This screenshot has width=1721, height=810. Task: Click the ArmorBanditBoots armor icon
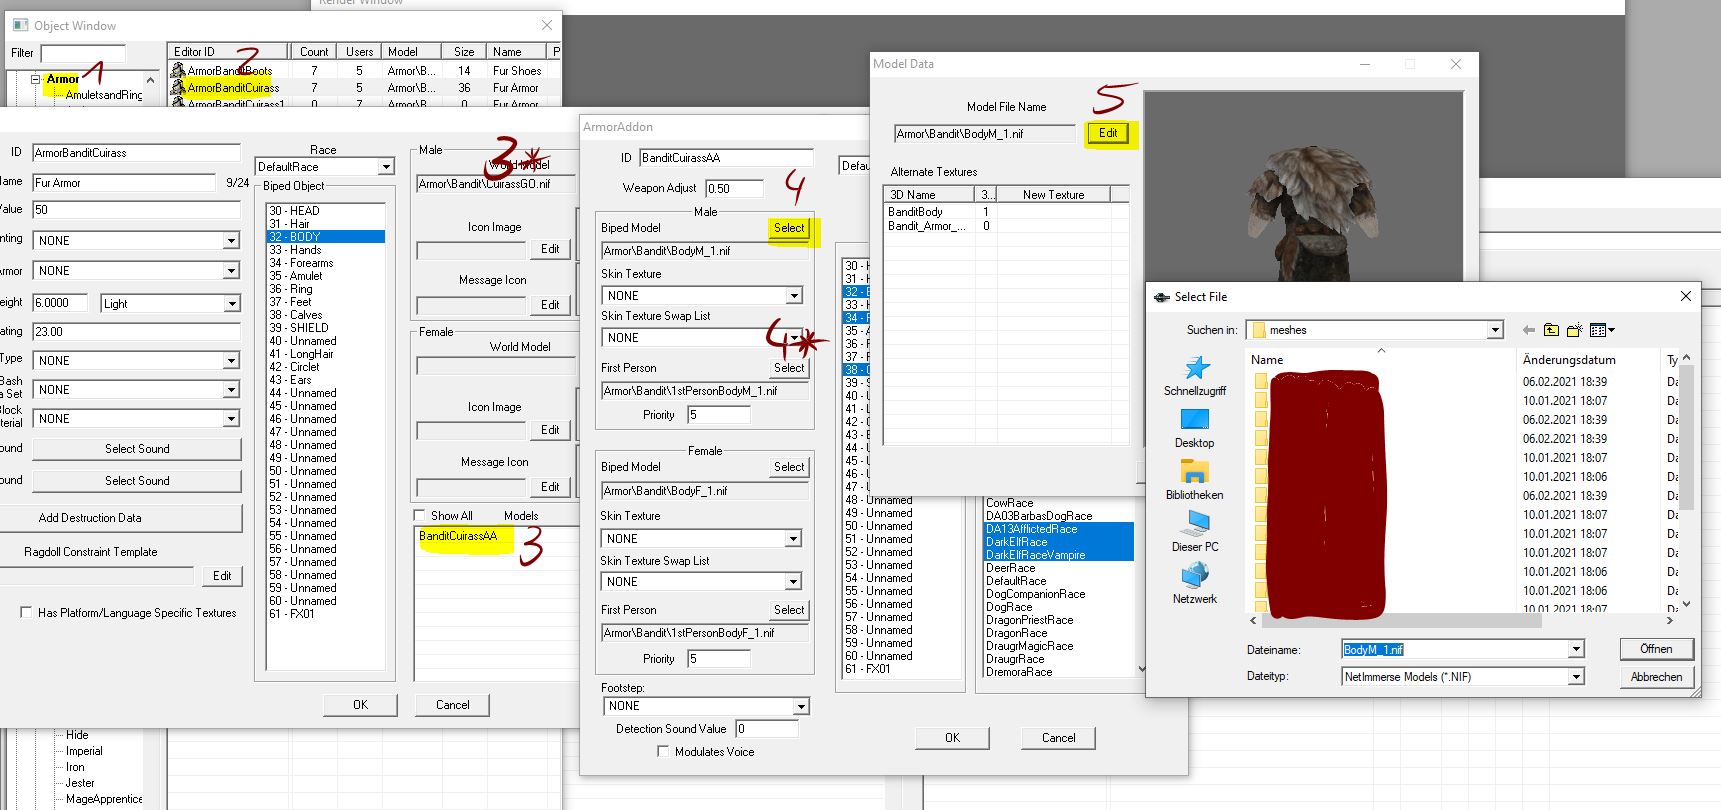(178, 71)
